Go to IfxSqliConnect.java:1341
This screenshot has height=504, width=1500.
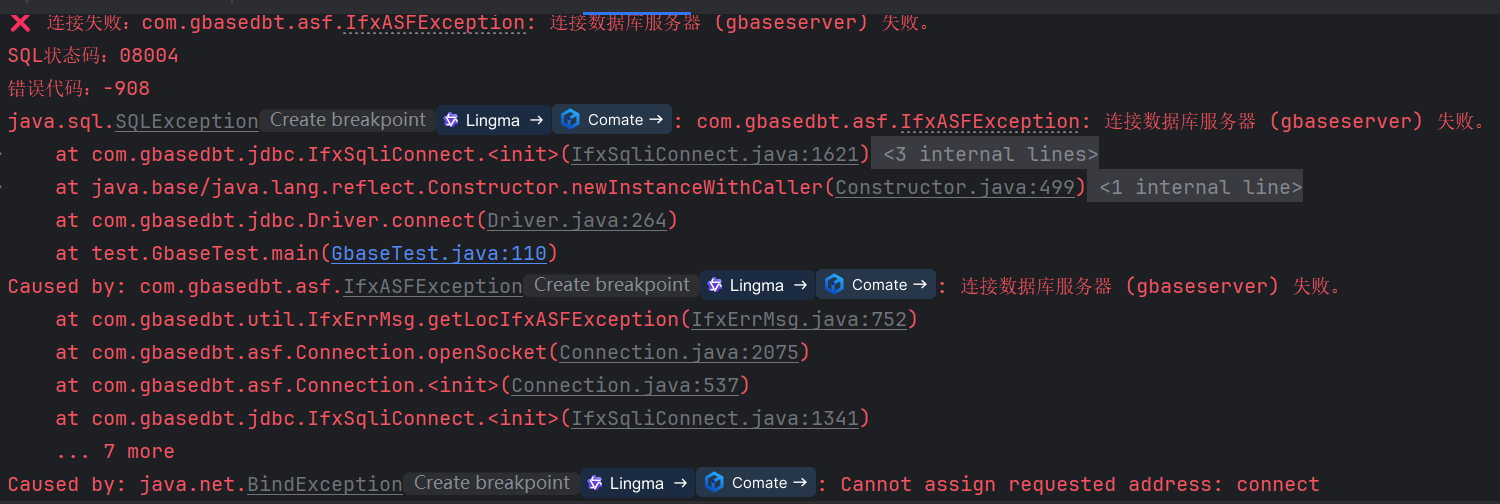pyautogui.click(x=715, y=418)
